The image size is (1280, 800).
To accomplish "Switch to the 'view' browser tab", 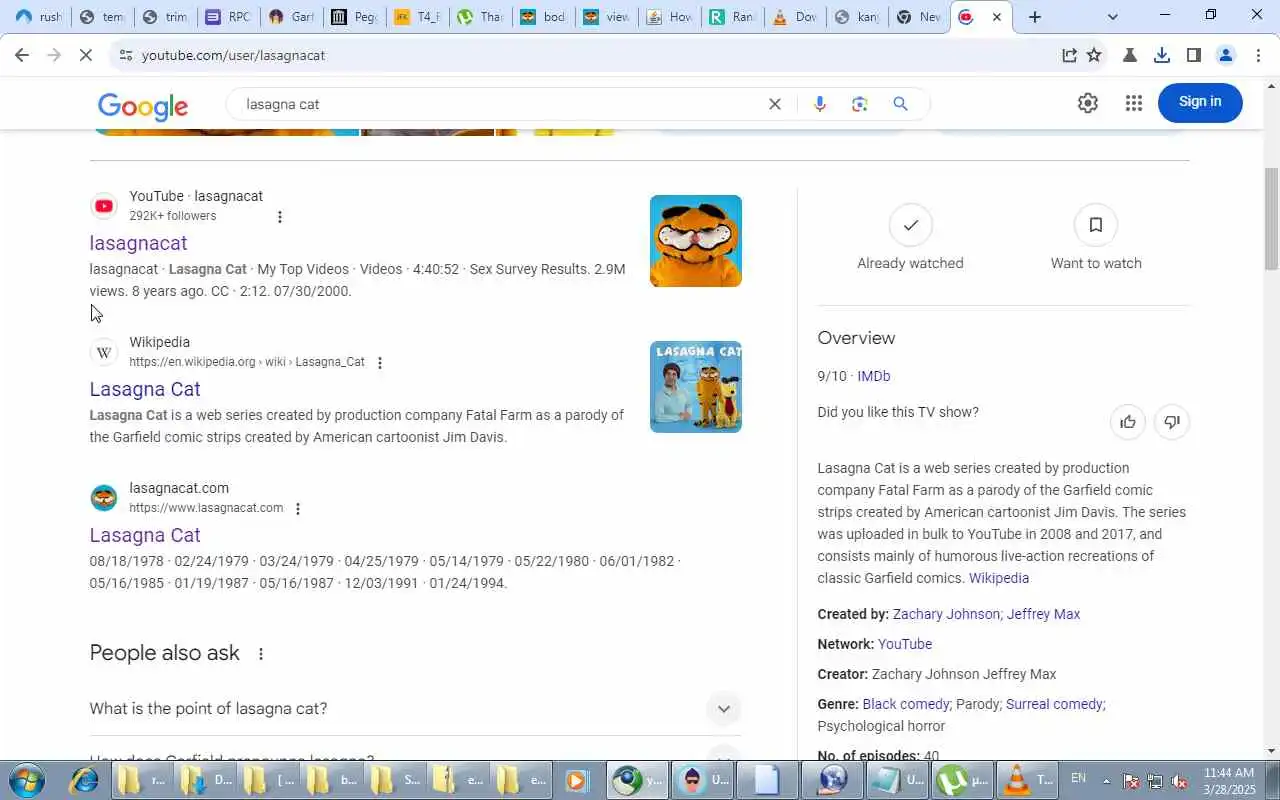I will 606,17.
